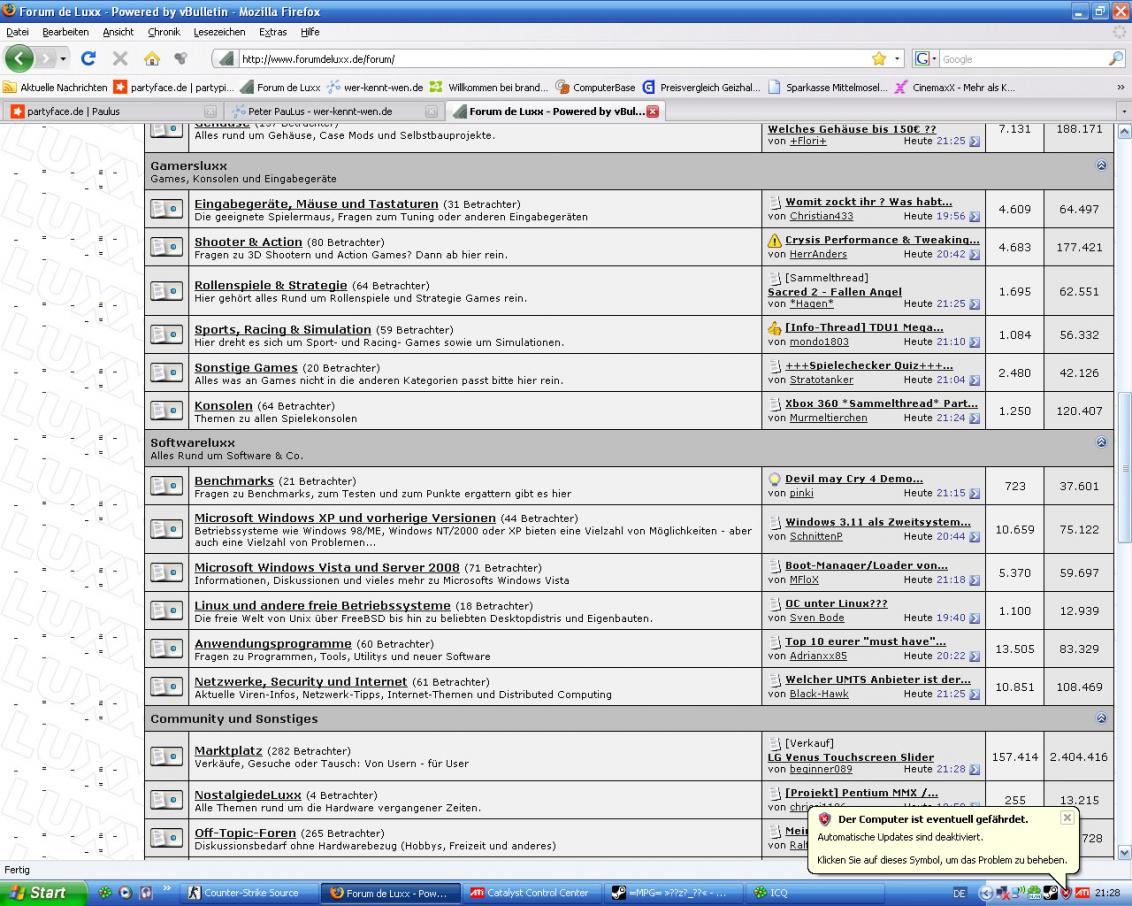Go to last post in Welcher UMTS Anbieter thread

[975, 694]
